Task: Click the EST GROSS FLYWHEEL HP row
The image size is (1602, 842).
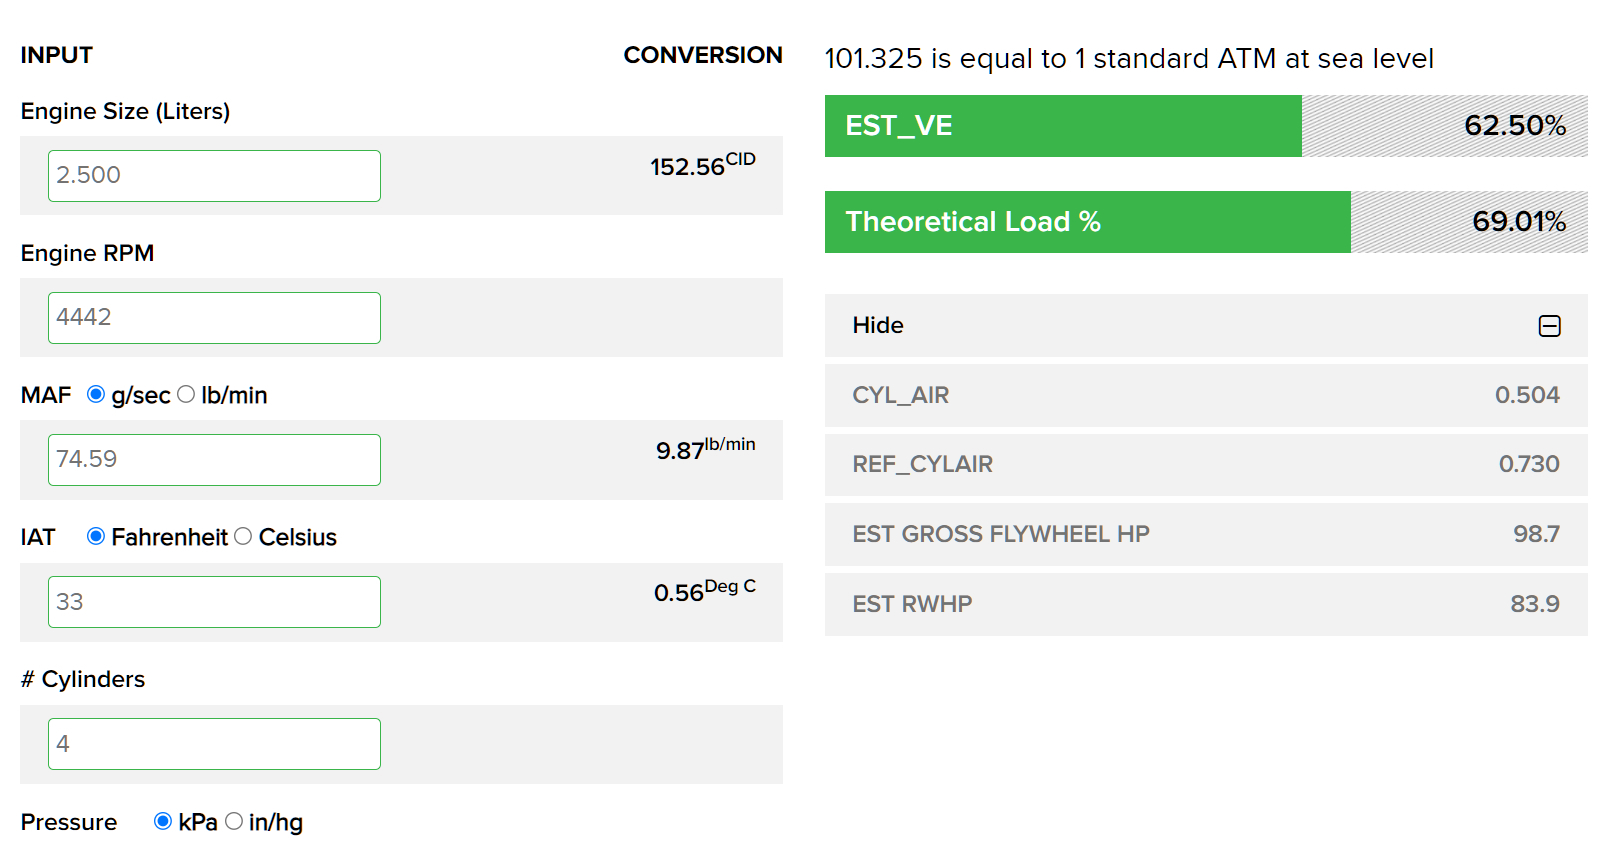Action: click(x=1205, y=534)
